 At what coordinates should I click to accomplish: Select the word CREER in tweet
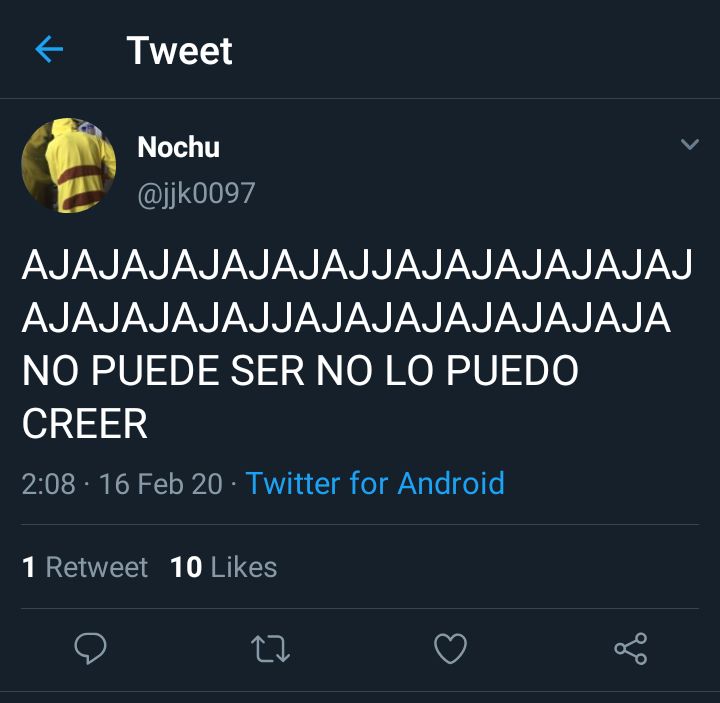(84, 423)
